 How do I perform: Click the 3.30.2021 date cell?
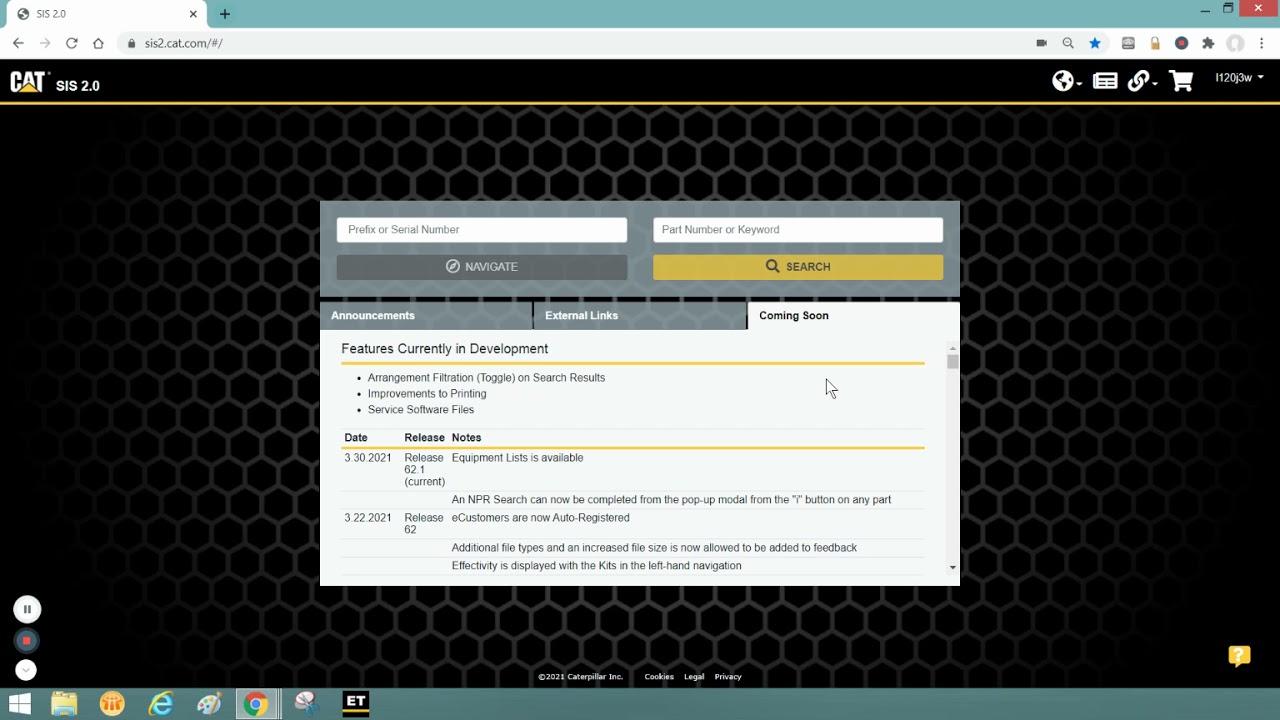pos(368,458)
